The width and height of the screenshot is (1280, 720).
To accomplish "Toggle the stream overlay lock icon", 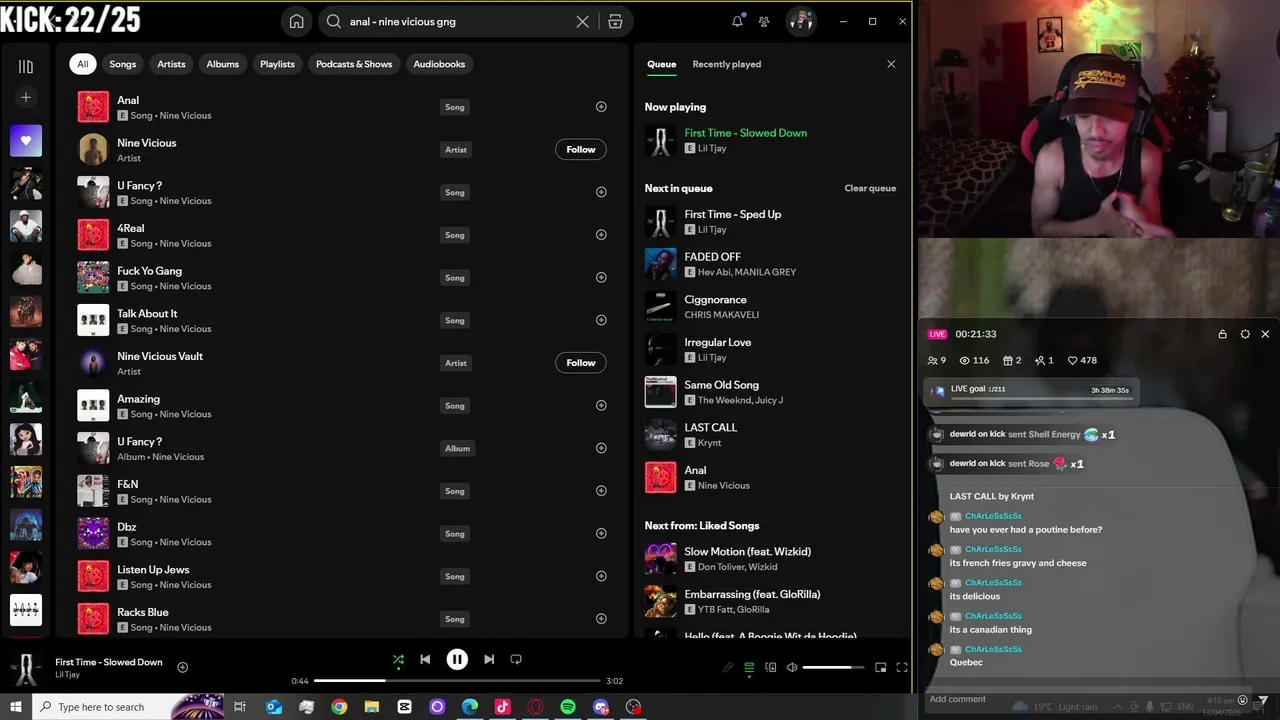I will pyautogui.click(x=1222, y=334).
